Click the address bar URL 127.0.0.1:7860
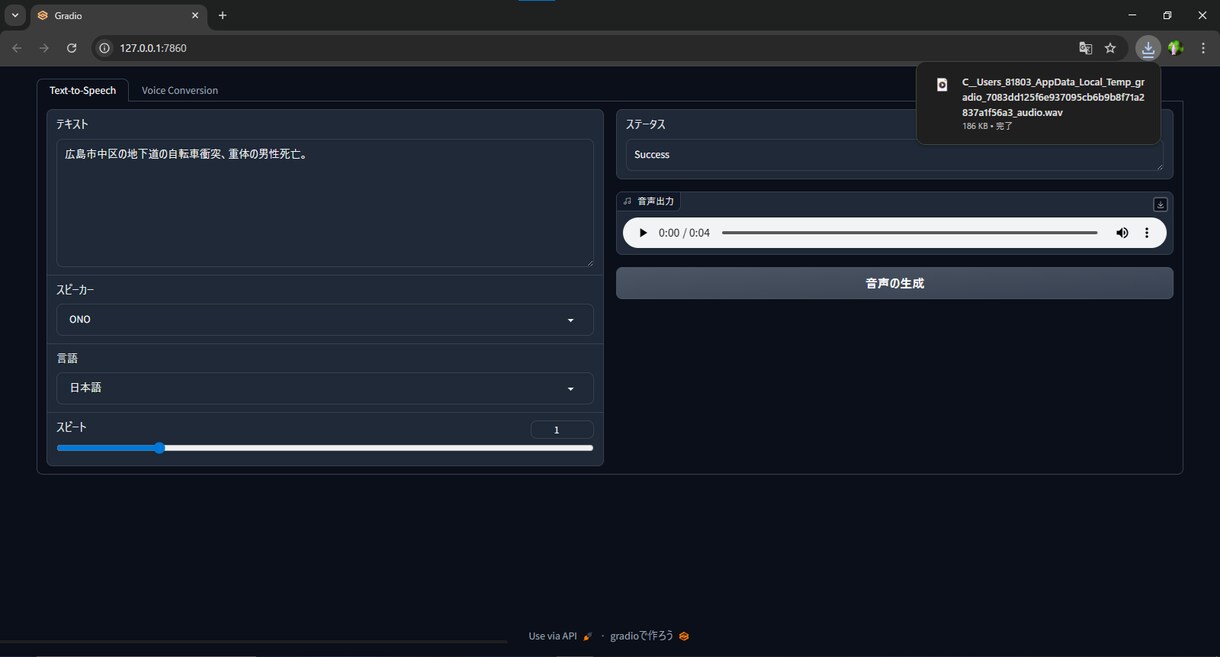Screen dimensions: 1220x657 click(x=153, y=48)
